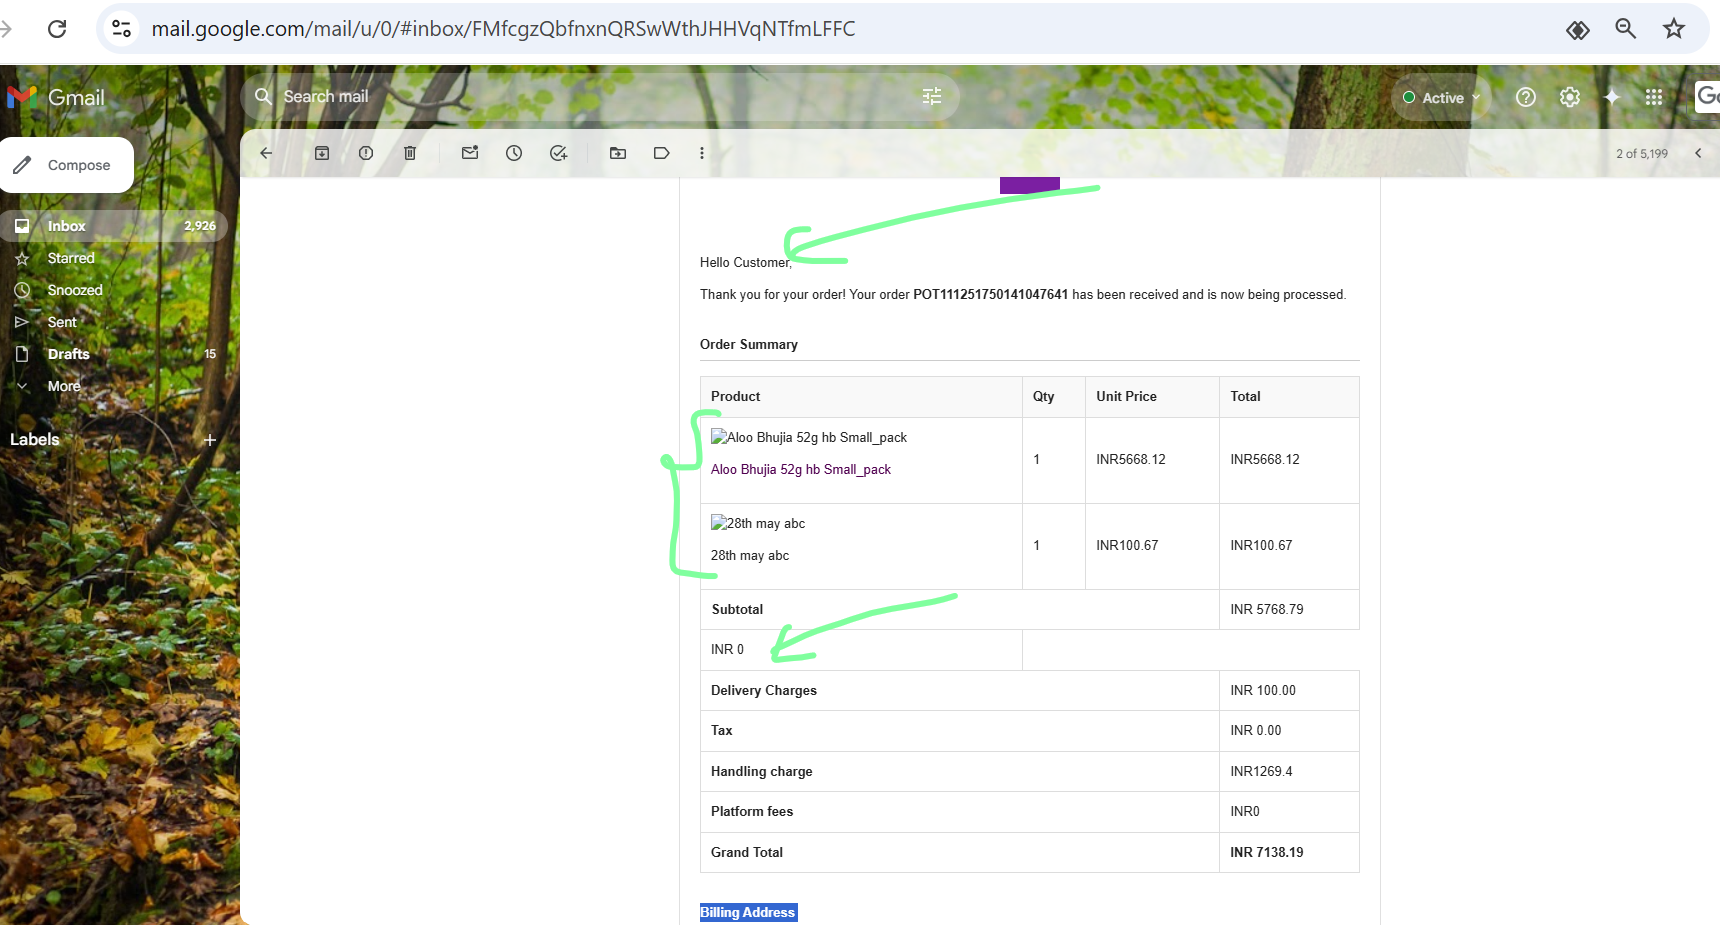Click the Order Summary heading
The width and height of the screenshot is (1720, 925).
pyautogui.click(x=749, y=345)
